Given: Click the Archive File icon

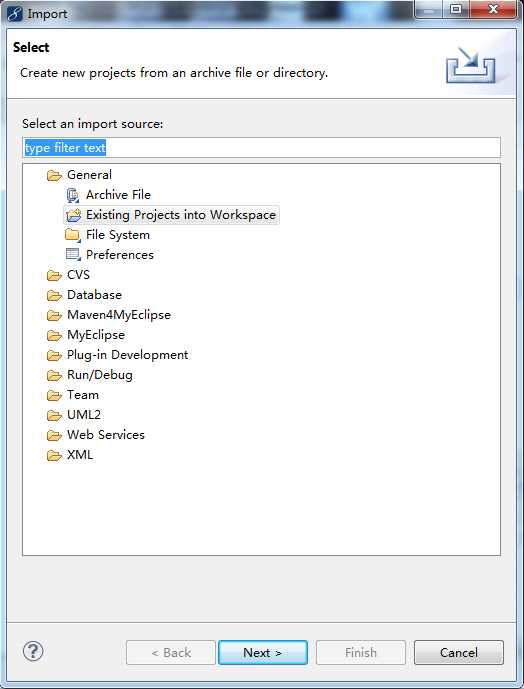Looking at the screenshot, I should (x=73, y=195).
